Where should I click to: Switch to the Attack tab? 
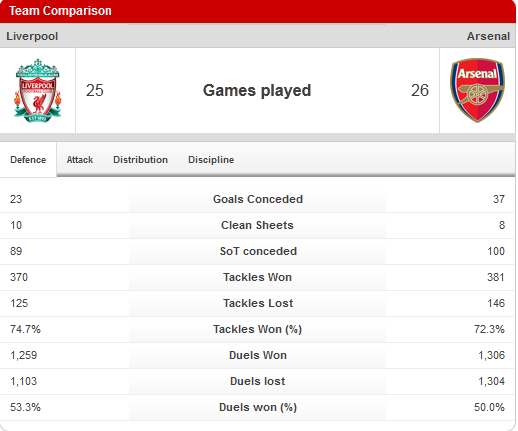[80, 160]
